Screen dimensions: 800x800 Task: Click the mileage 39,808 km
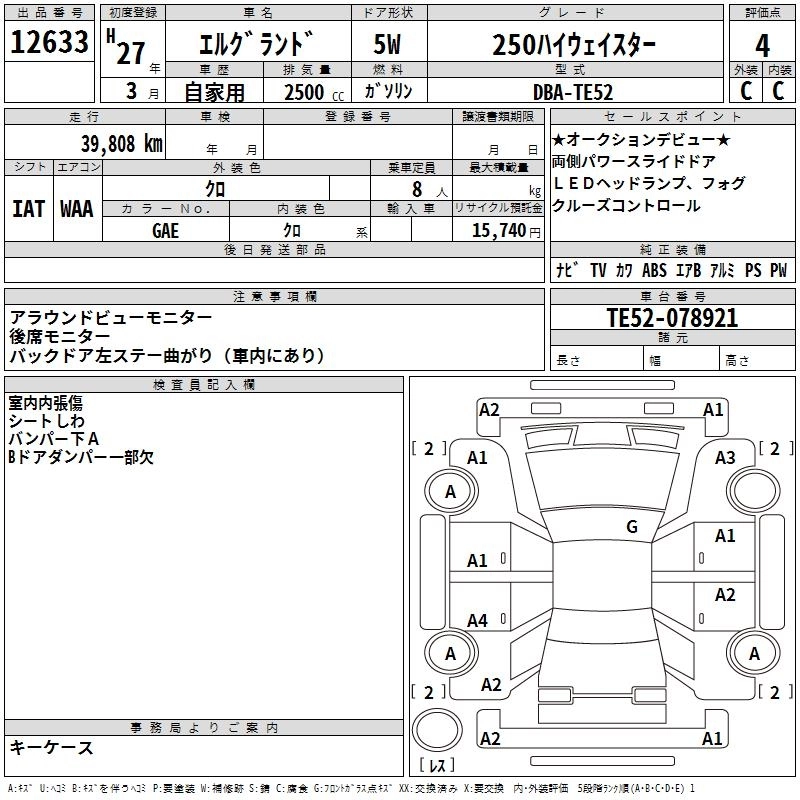click(122, 144)
